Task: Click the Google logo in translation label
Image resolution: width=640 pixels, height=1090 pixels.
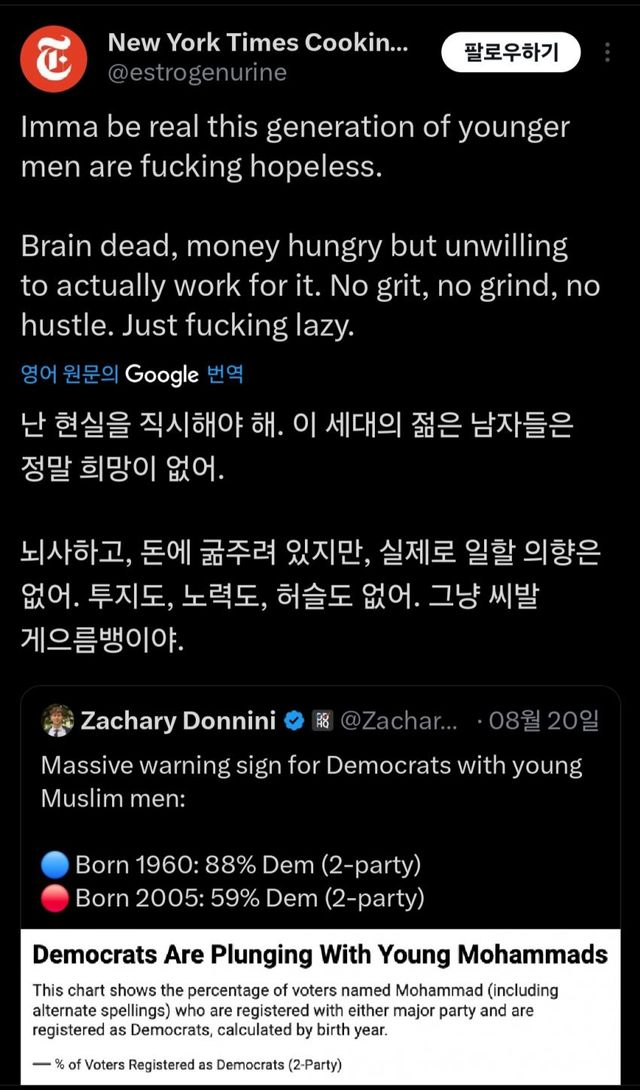Action: pos(162,375)
